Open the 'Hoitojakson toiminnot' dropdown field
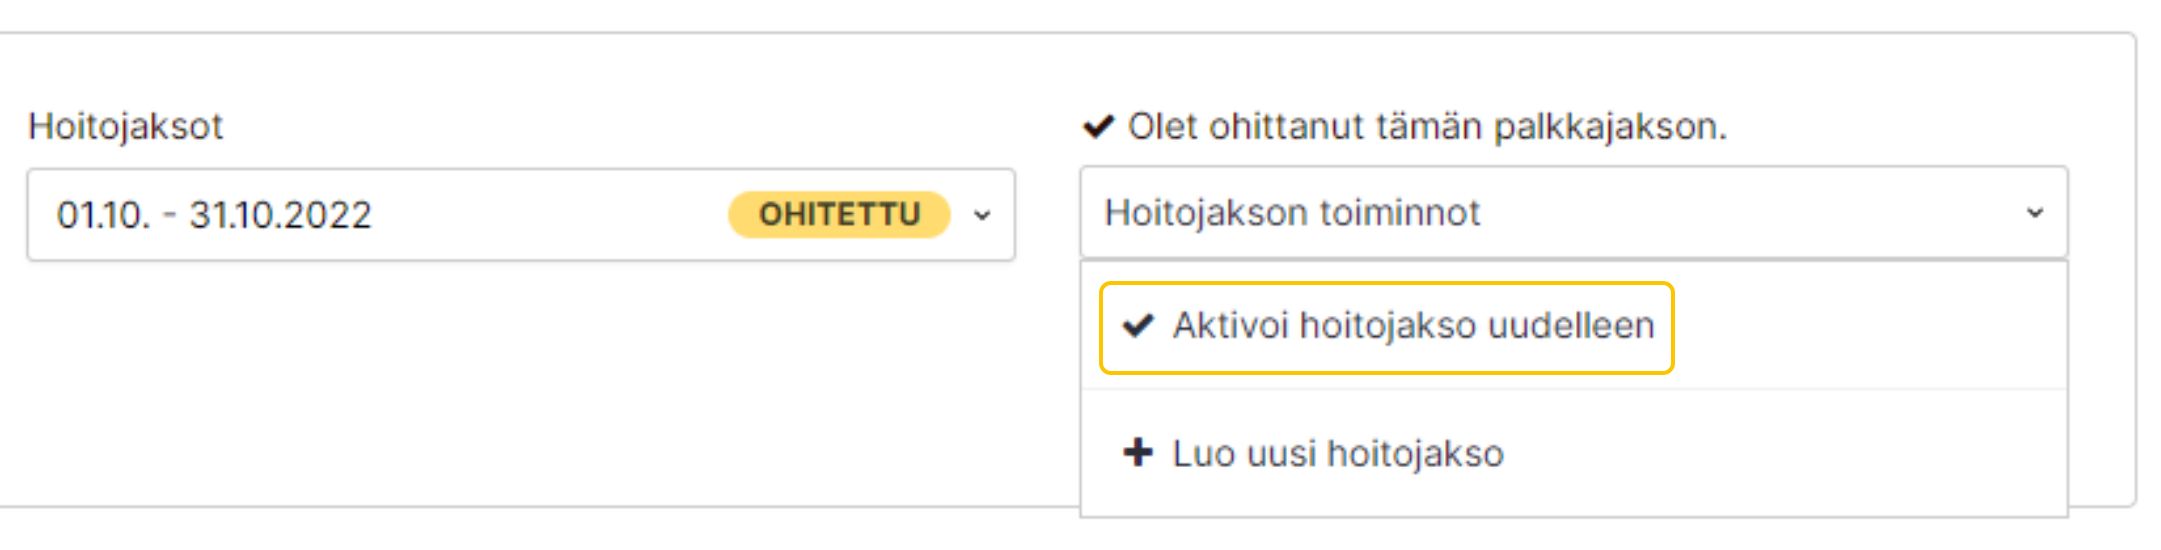 pos(1700,213)
